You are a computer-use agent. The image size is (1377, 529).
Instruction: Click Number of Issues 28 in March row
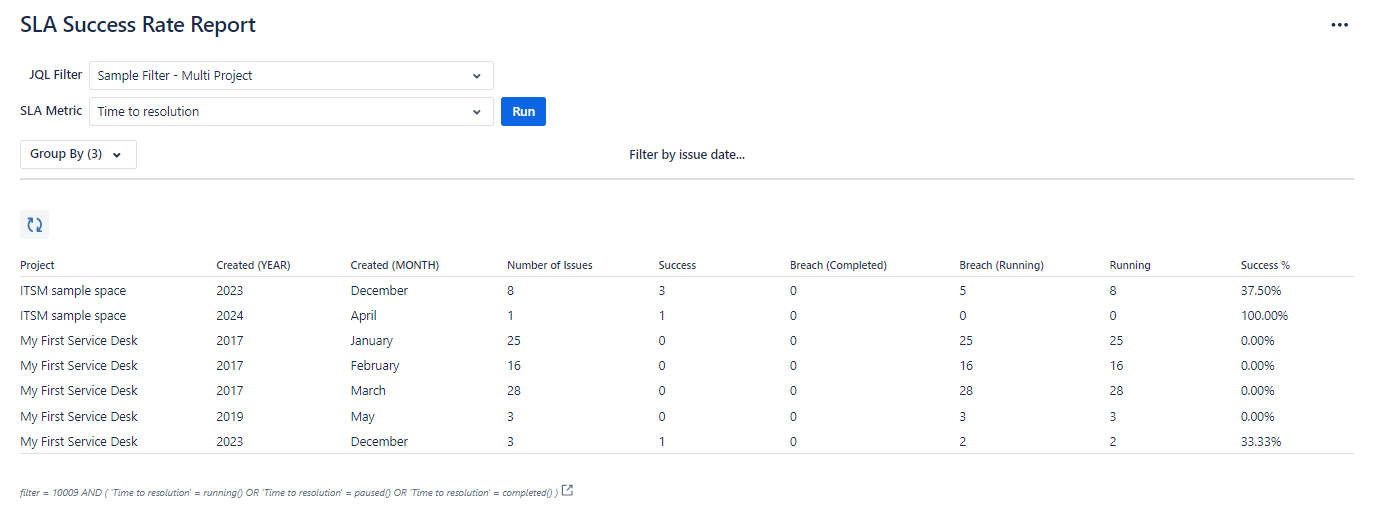pos(514,391)
